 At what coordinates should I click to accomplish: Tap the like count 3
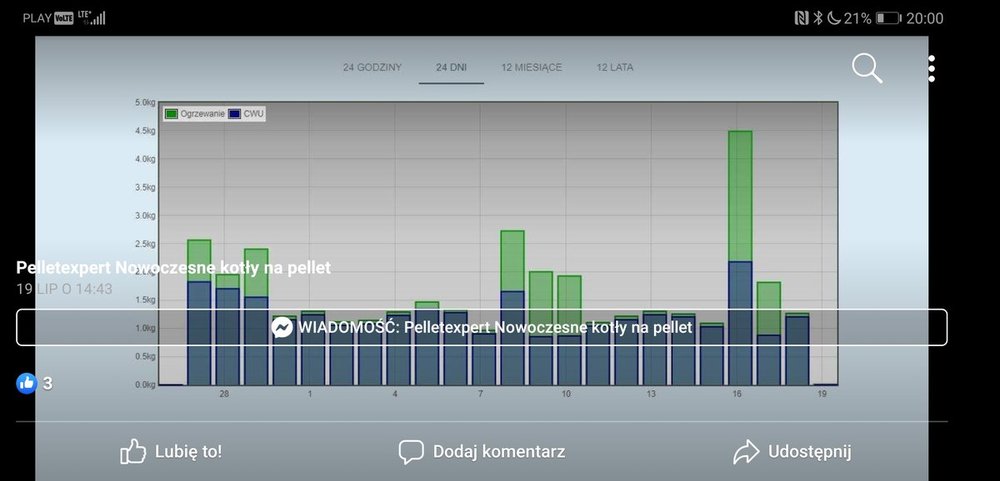(x=48, y=383)
